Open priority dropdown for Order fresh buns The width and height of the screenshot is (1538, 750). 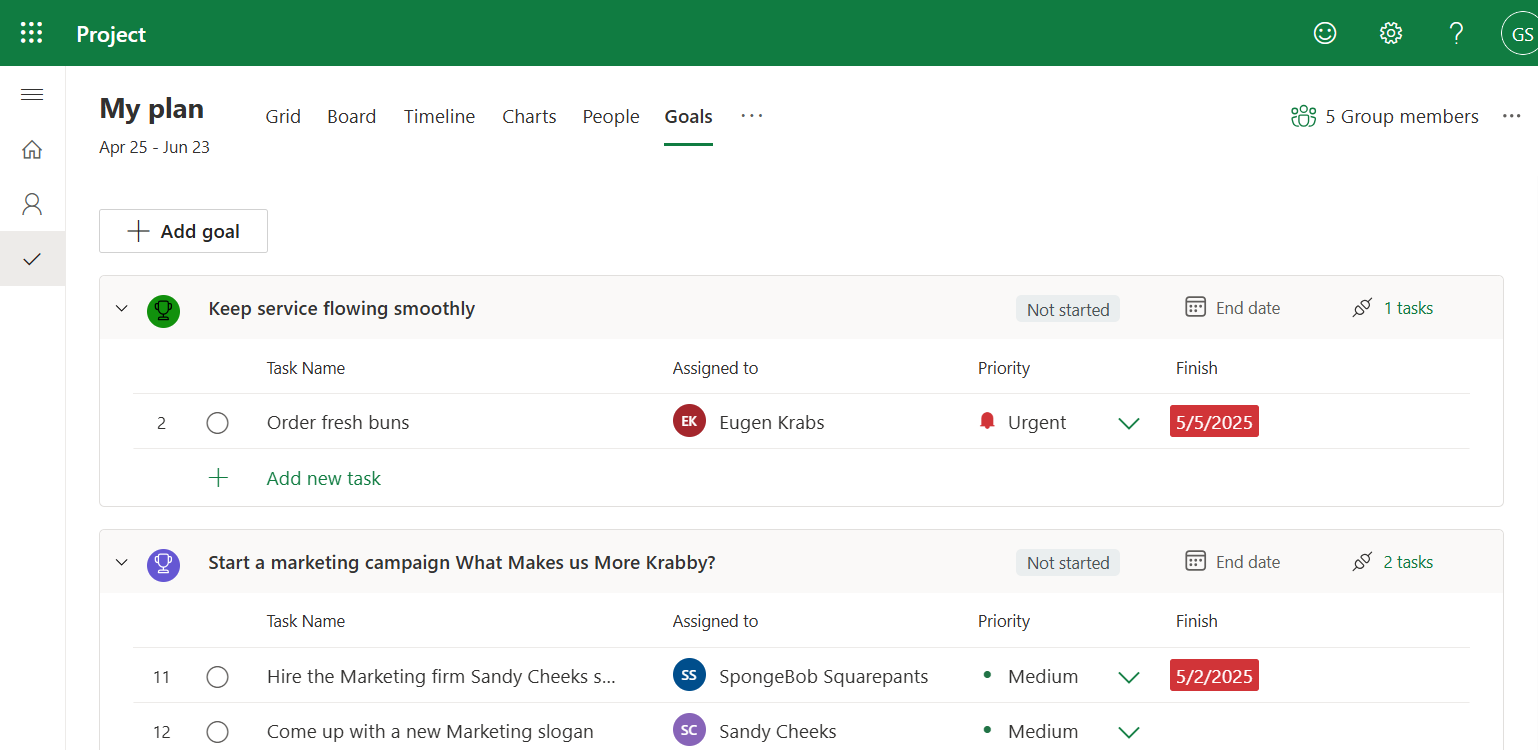[x=1129, y=423]
